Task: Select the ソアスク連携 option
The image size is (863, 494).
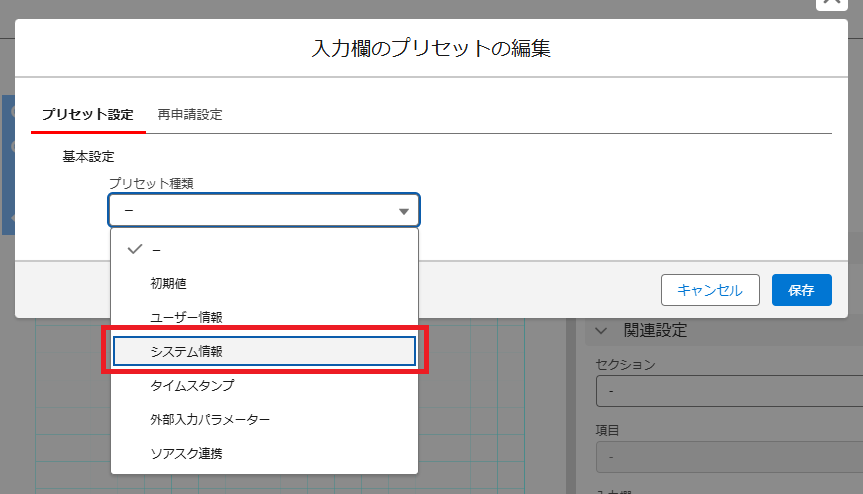Action: click(x=186, y=453)
